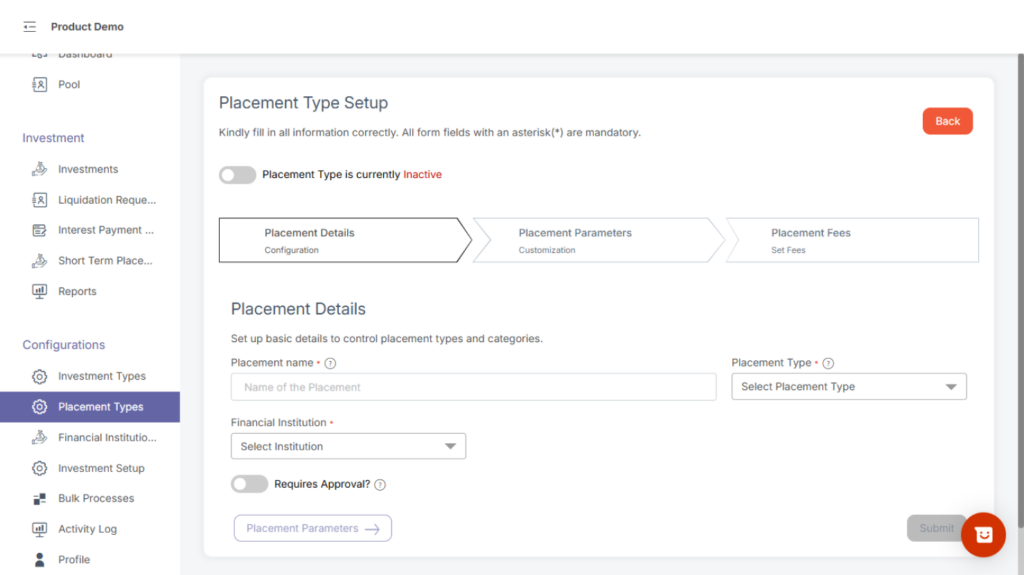This screenshot has height=575, width=1024.
Task: Click the Placement Parameters next button
Action: [312, 528]
